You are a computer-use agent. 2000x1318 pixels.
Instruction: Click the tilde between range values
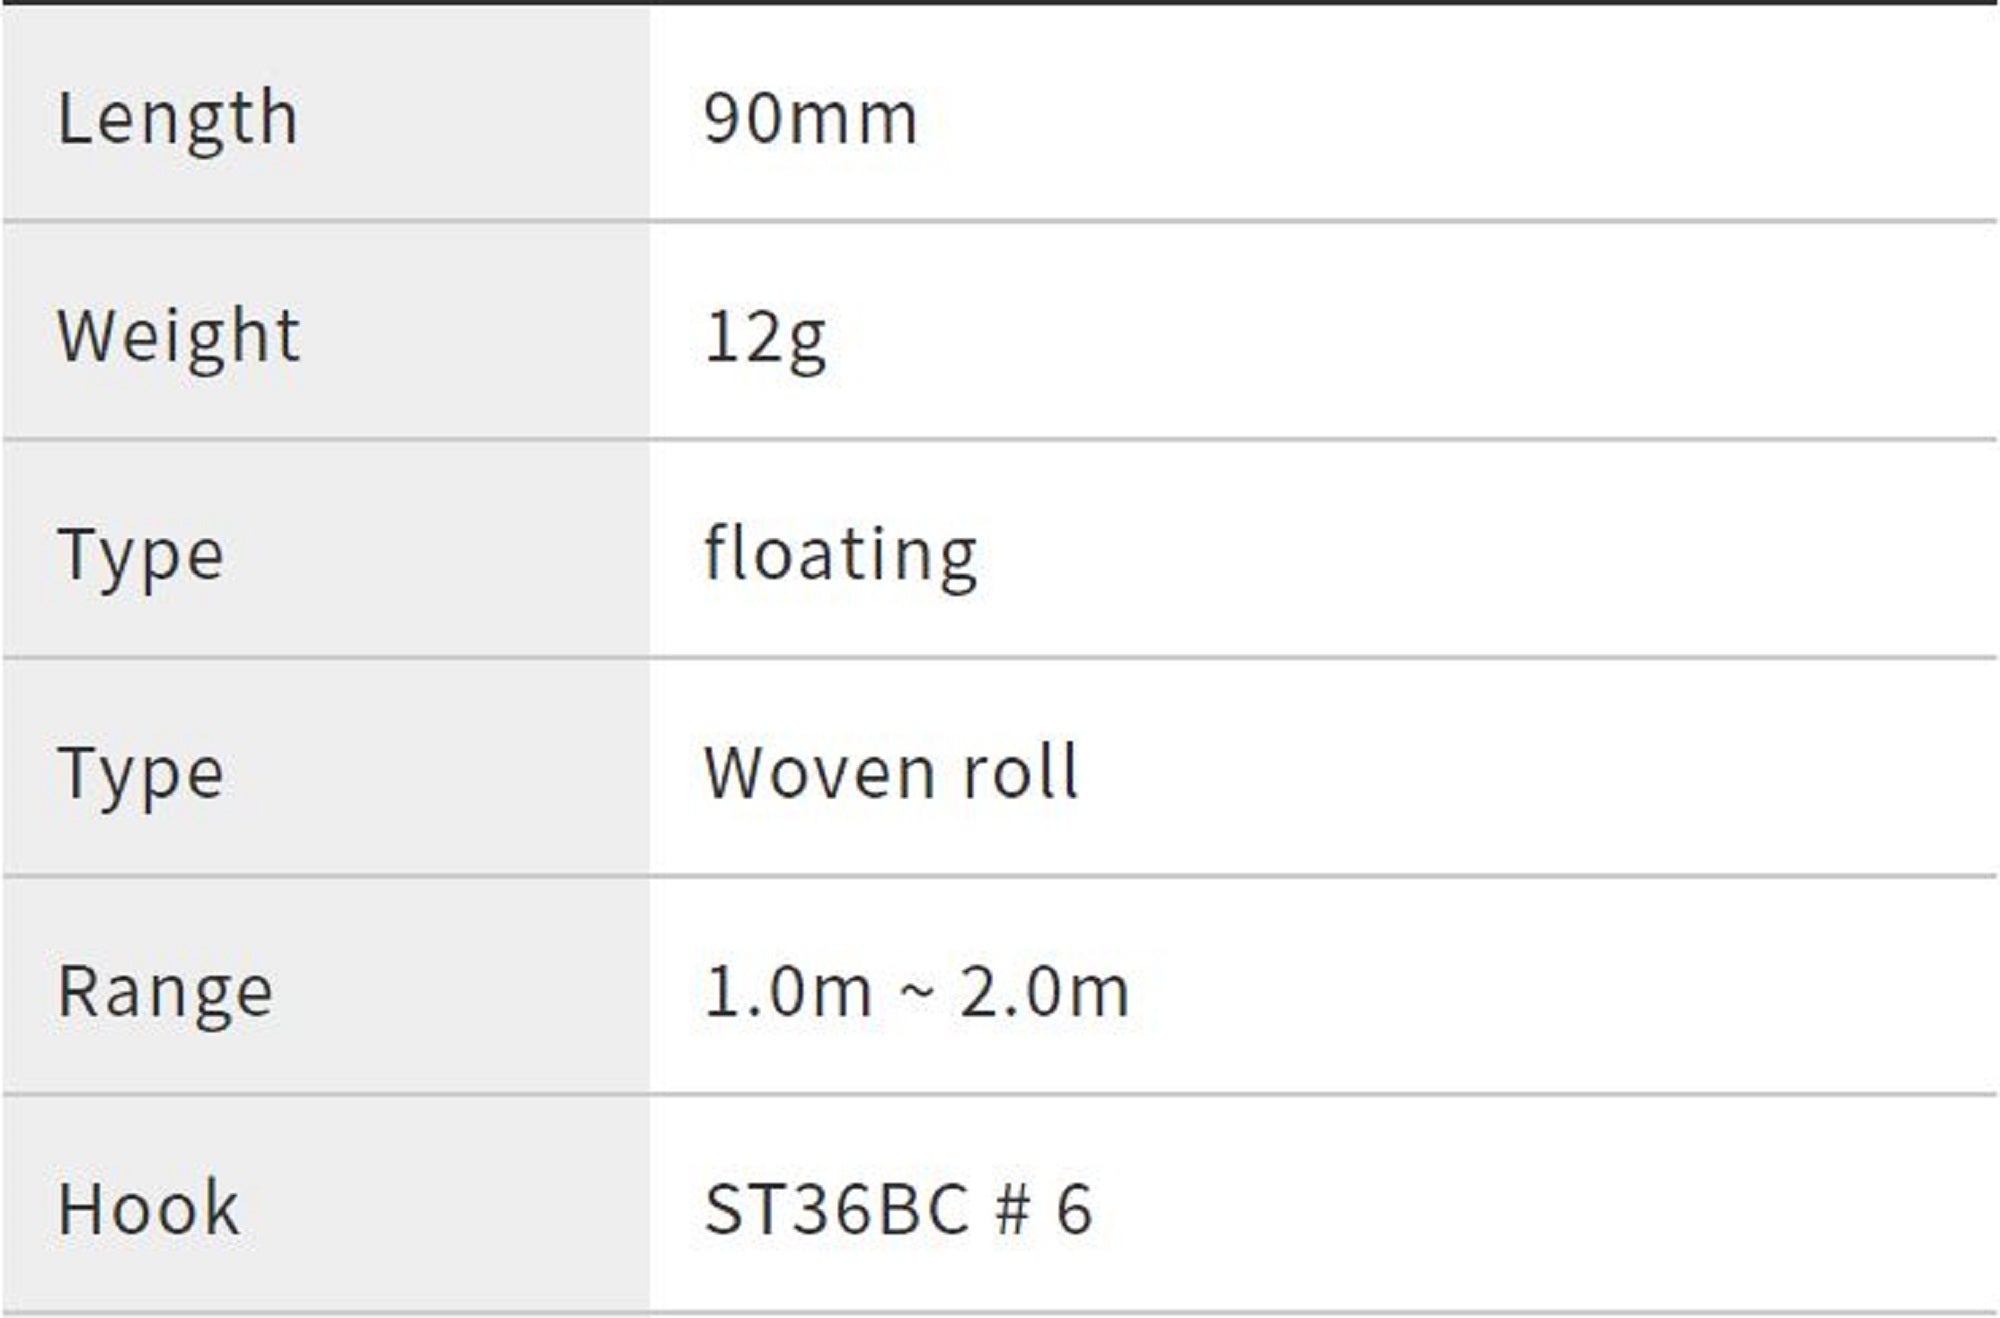point(917,992)
